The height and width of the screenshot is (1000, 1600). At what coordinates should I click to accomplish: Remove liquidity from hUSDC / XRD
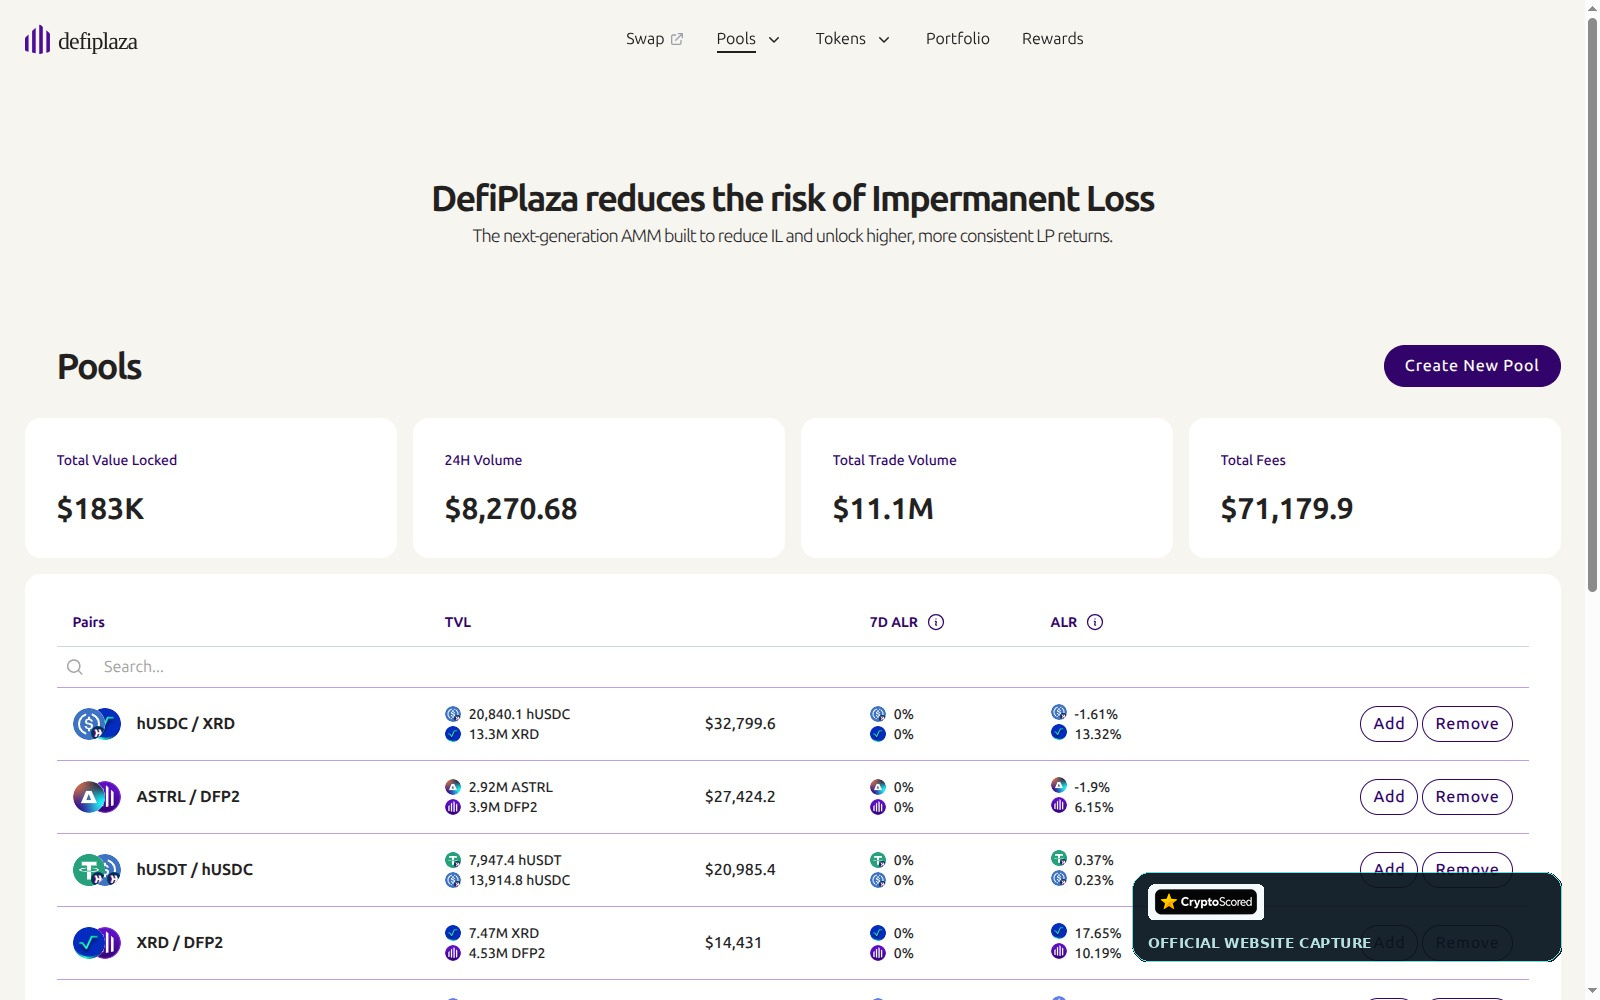[x=1467, y=724]
